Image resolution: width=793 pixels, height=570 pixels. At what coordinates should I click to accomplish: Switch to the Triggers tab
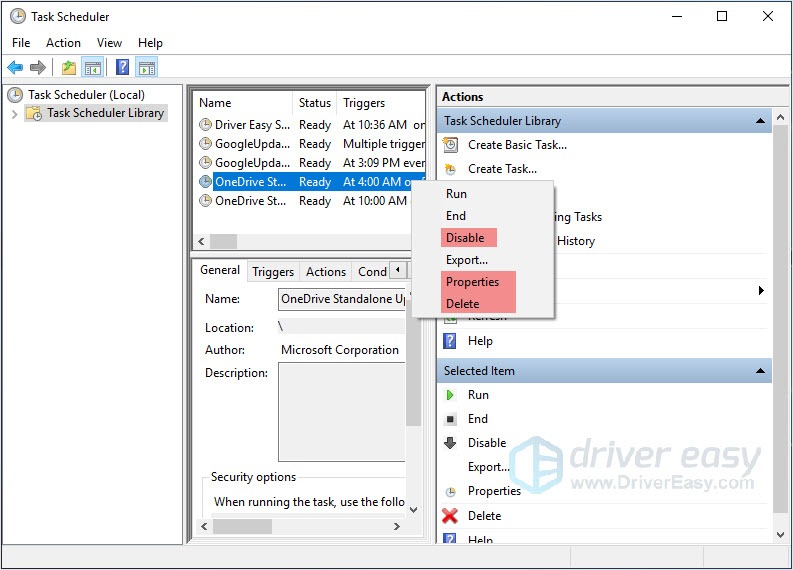tap(273, 272)
